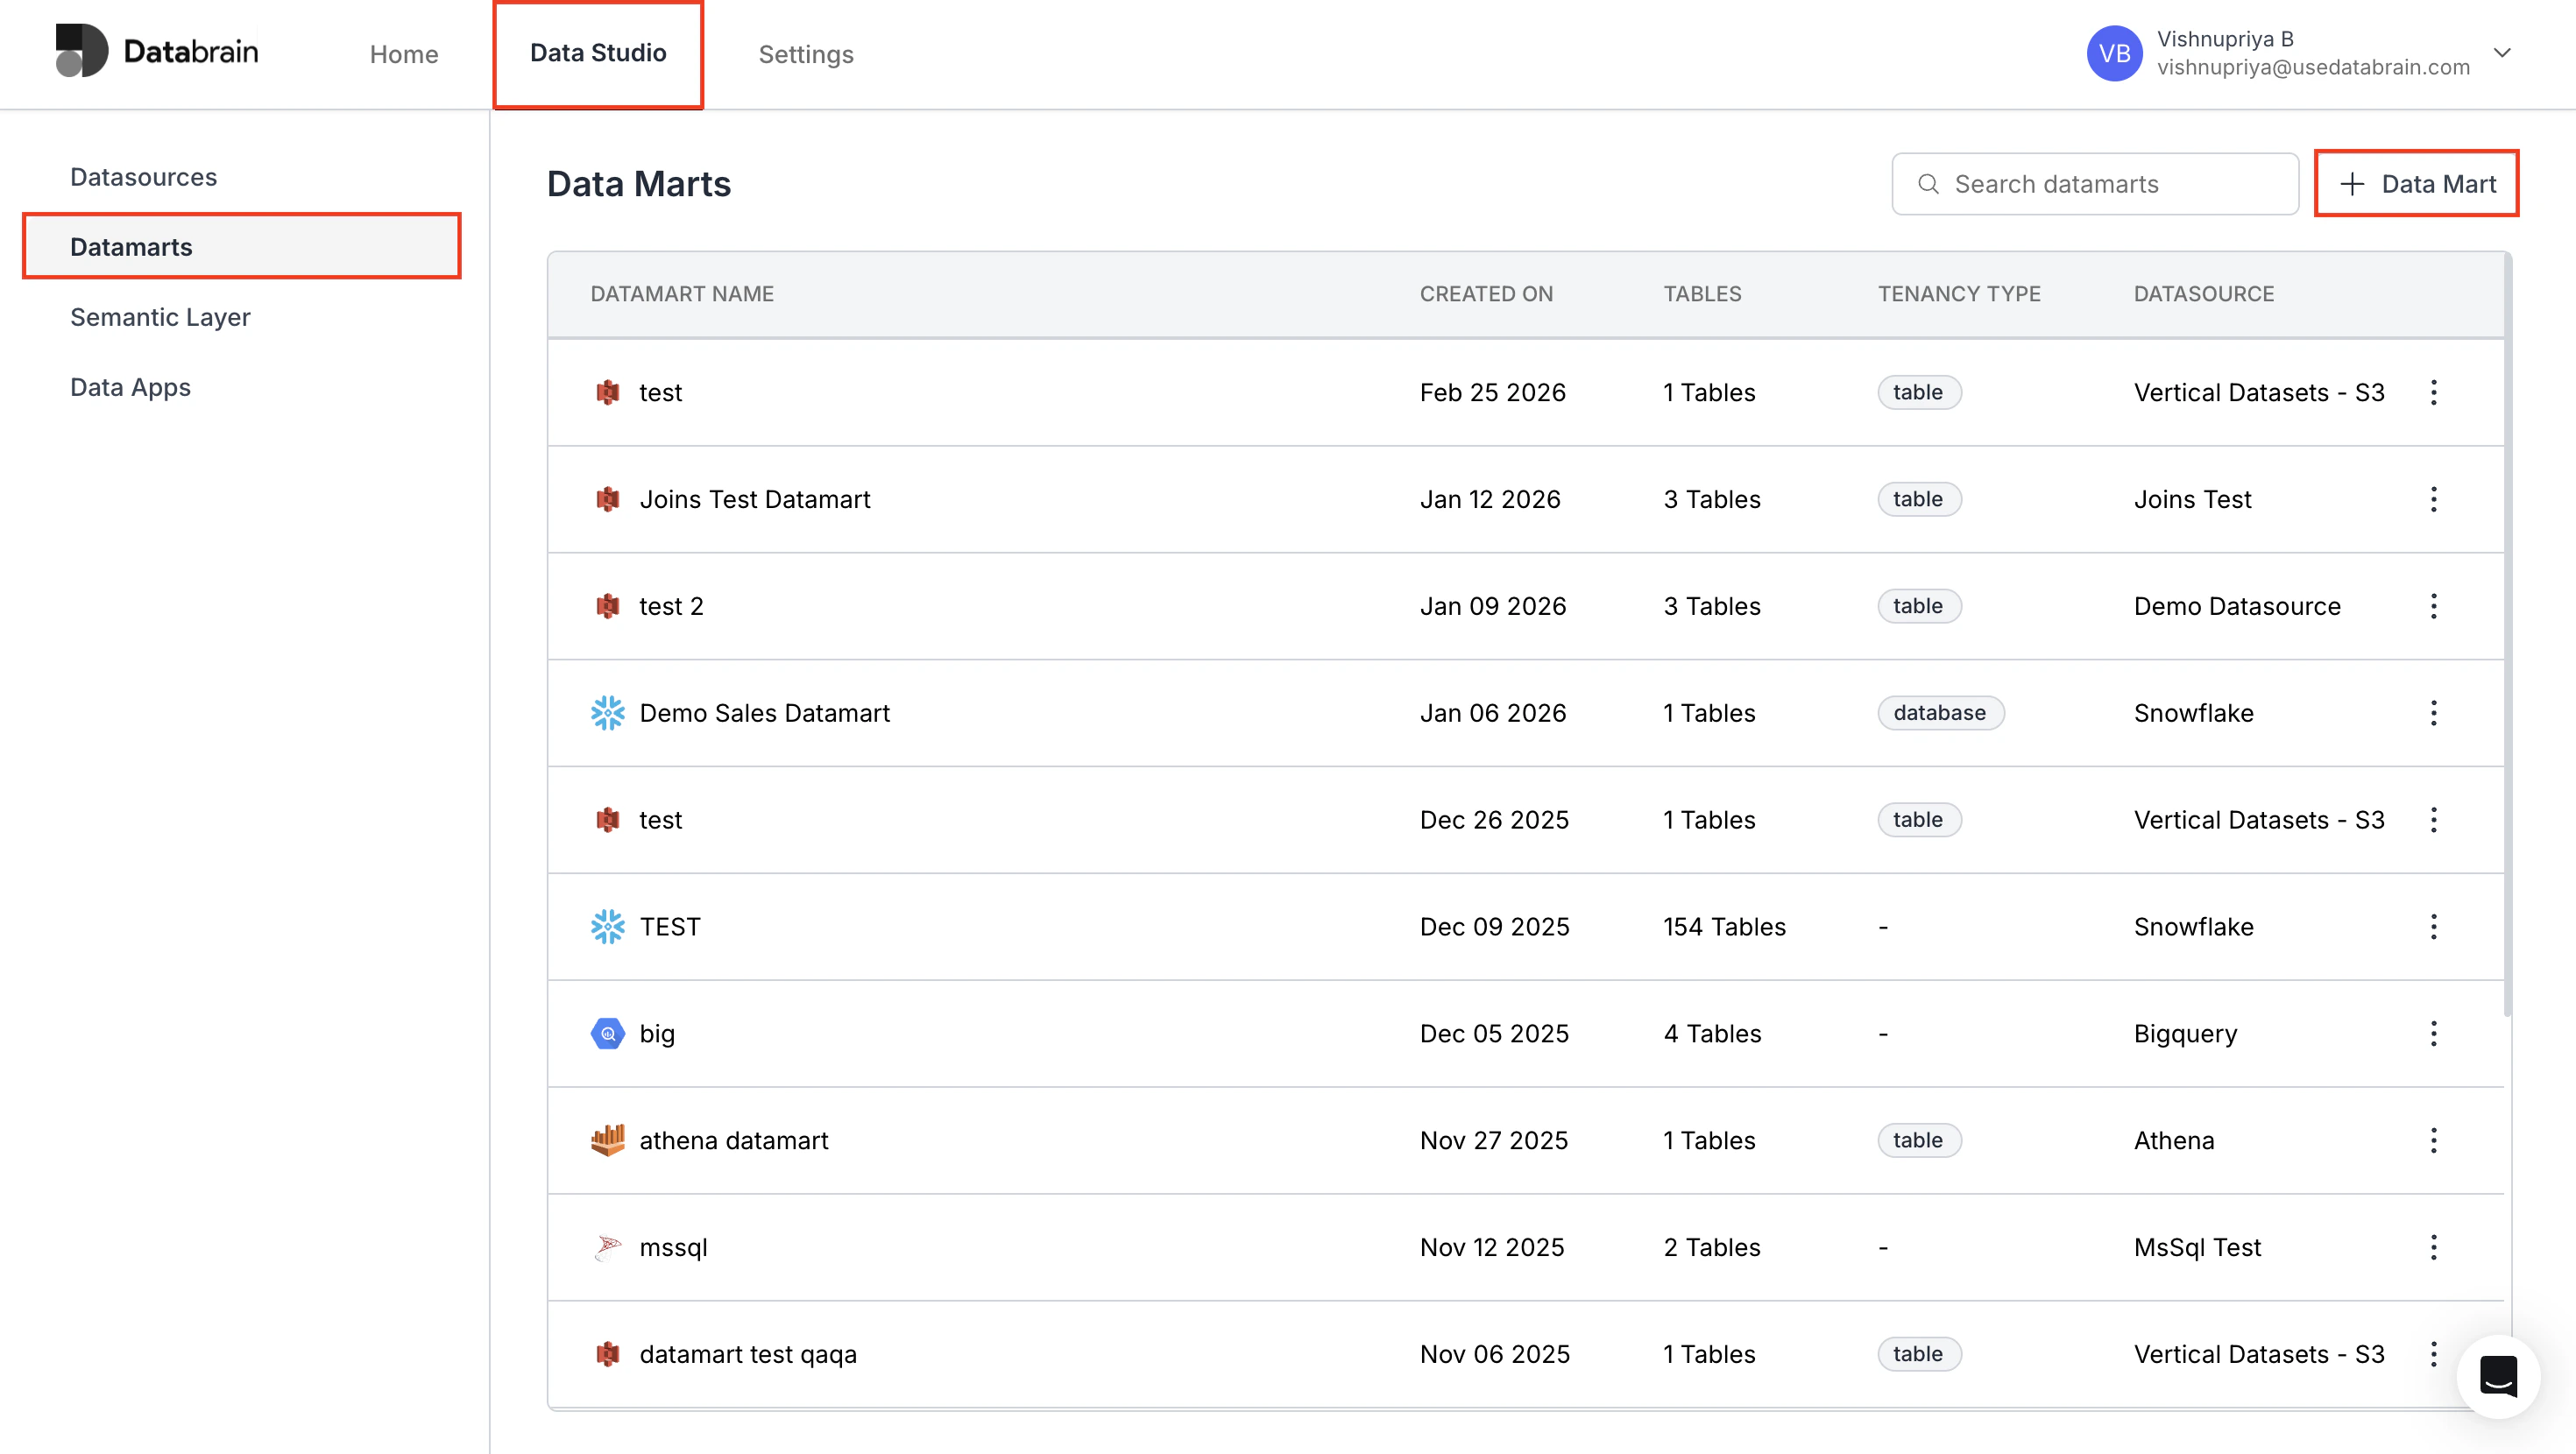Open the chat support widget icon
2576x1454 pixels.
(2497, 1377)
